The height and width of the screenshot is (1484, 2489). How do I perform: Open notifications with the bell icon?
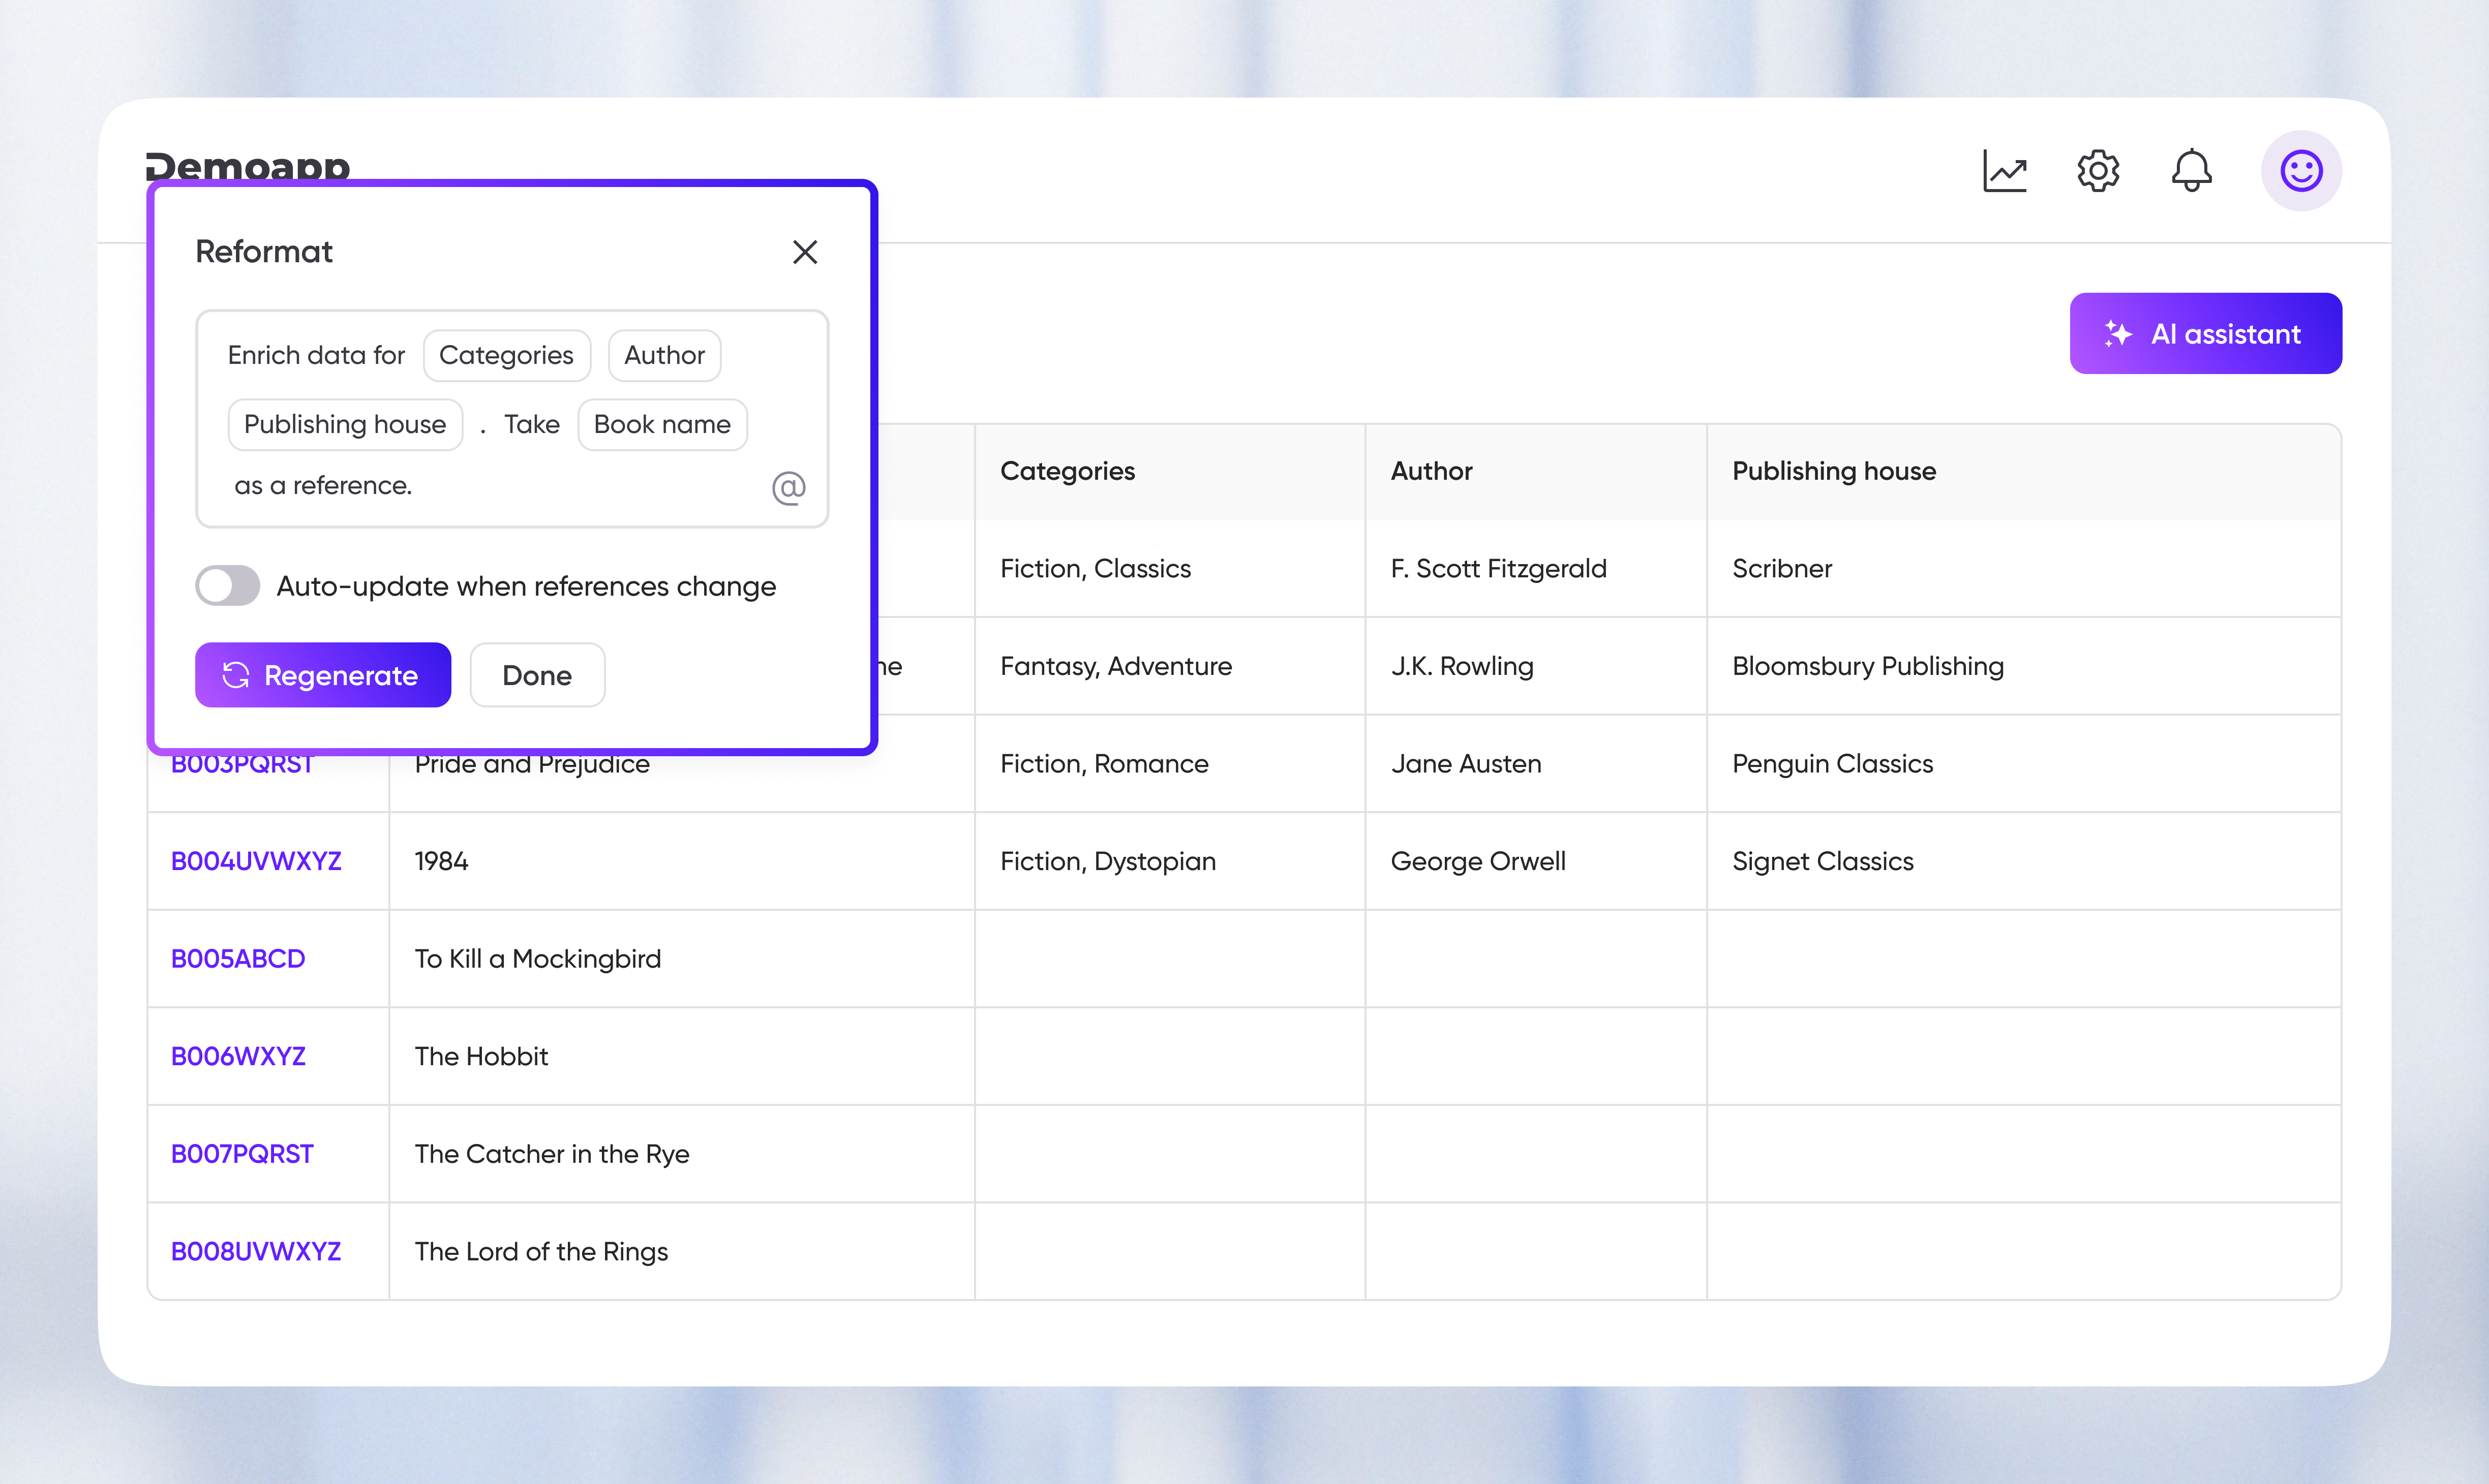(x=2191, y=171)
